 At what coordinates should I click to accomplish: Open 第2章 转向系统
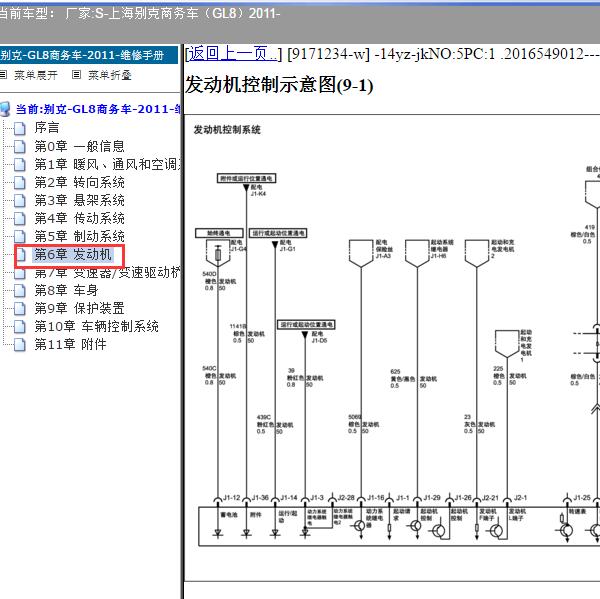click(x=79, y=182)
